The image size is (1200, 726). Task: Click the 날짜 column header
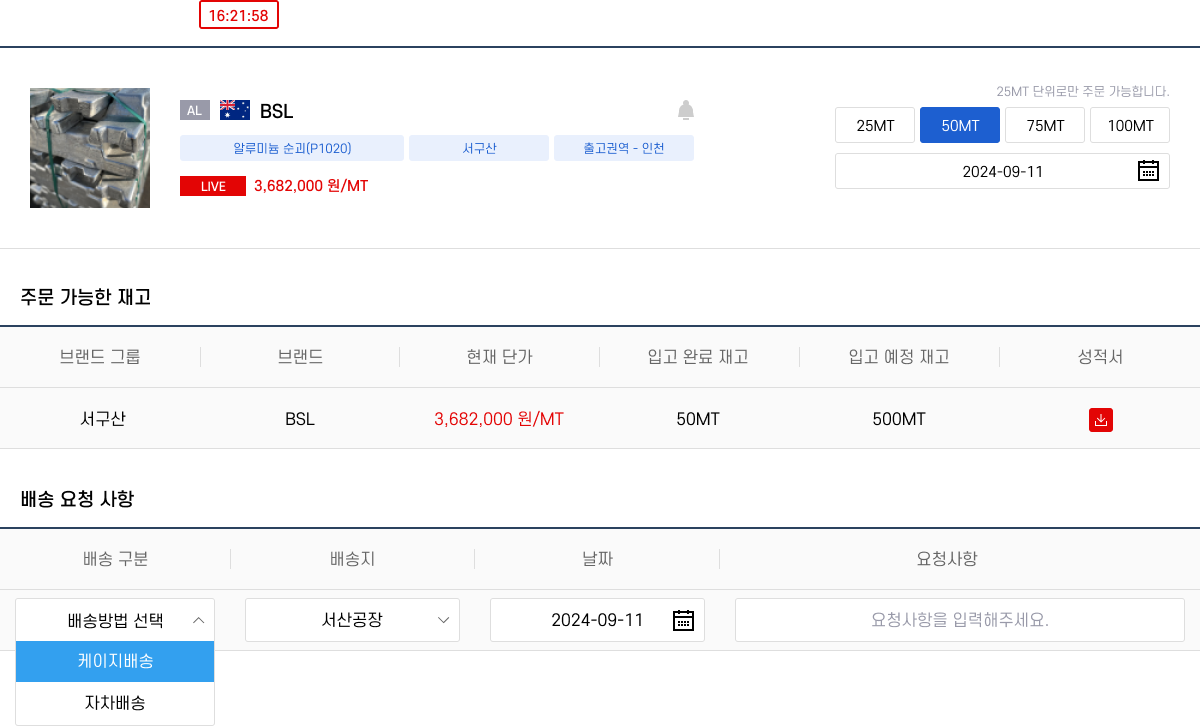pos(597,559)
